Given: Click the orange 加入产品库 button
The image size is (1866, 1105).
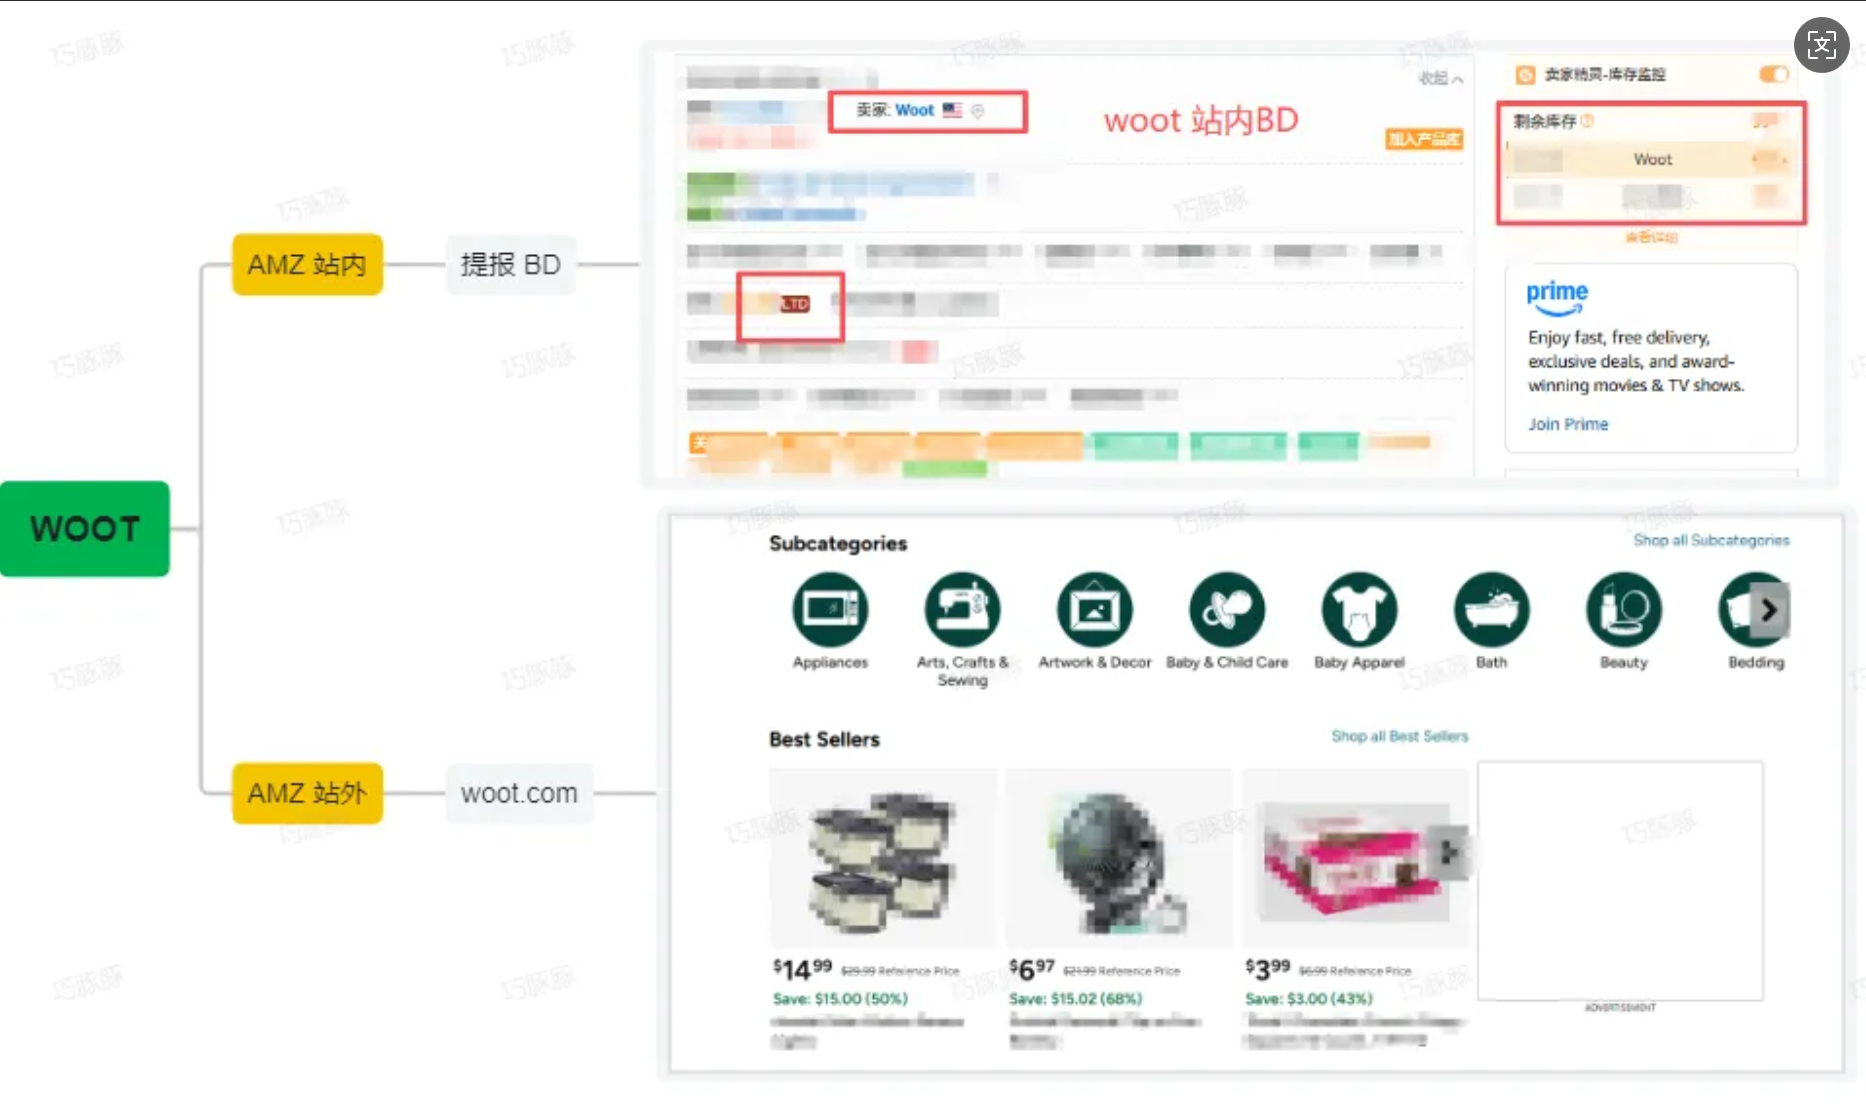Looking at the screenshot, I should (x=1424, y=139).
